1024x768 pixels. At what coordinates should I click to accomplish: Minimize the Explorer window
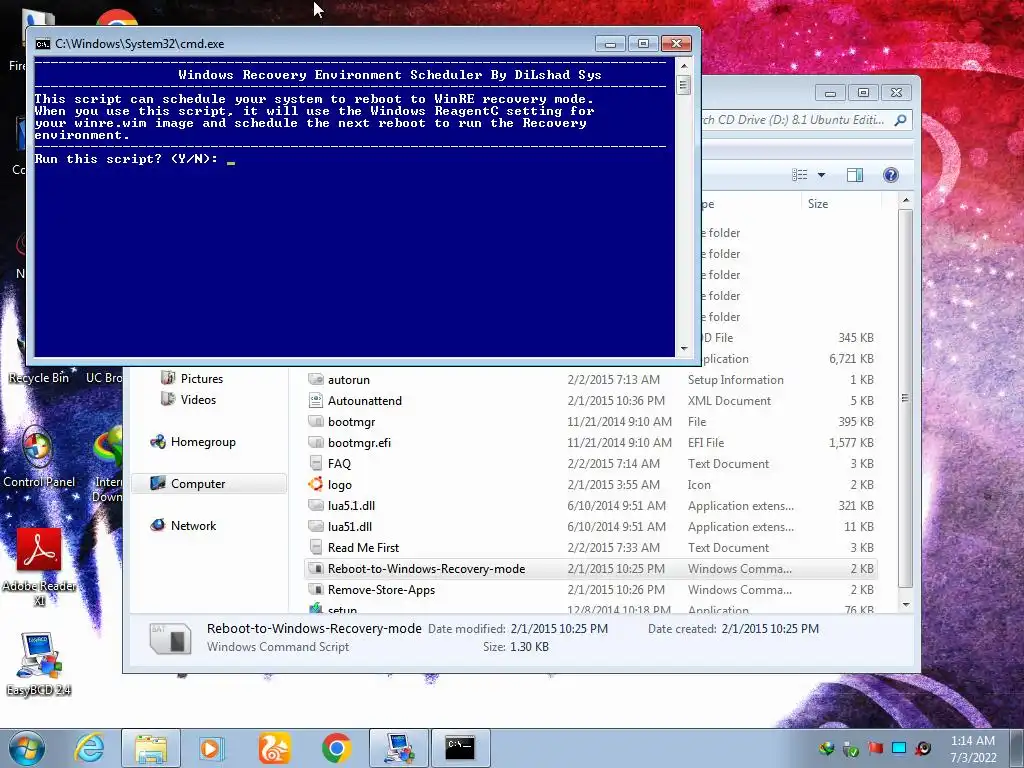coord(830,93)
